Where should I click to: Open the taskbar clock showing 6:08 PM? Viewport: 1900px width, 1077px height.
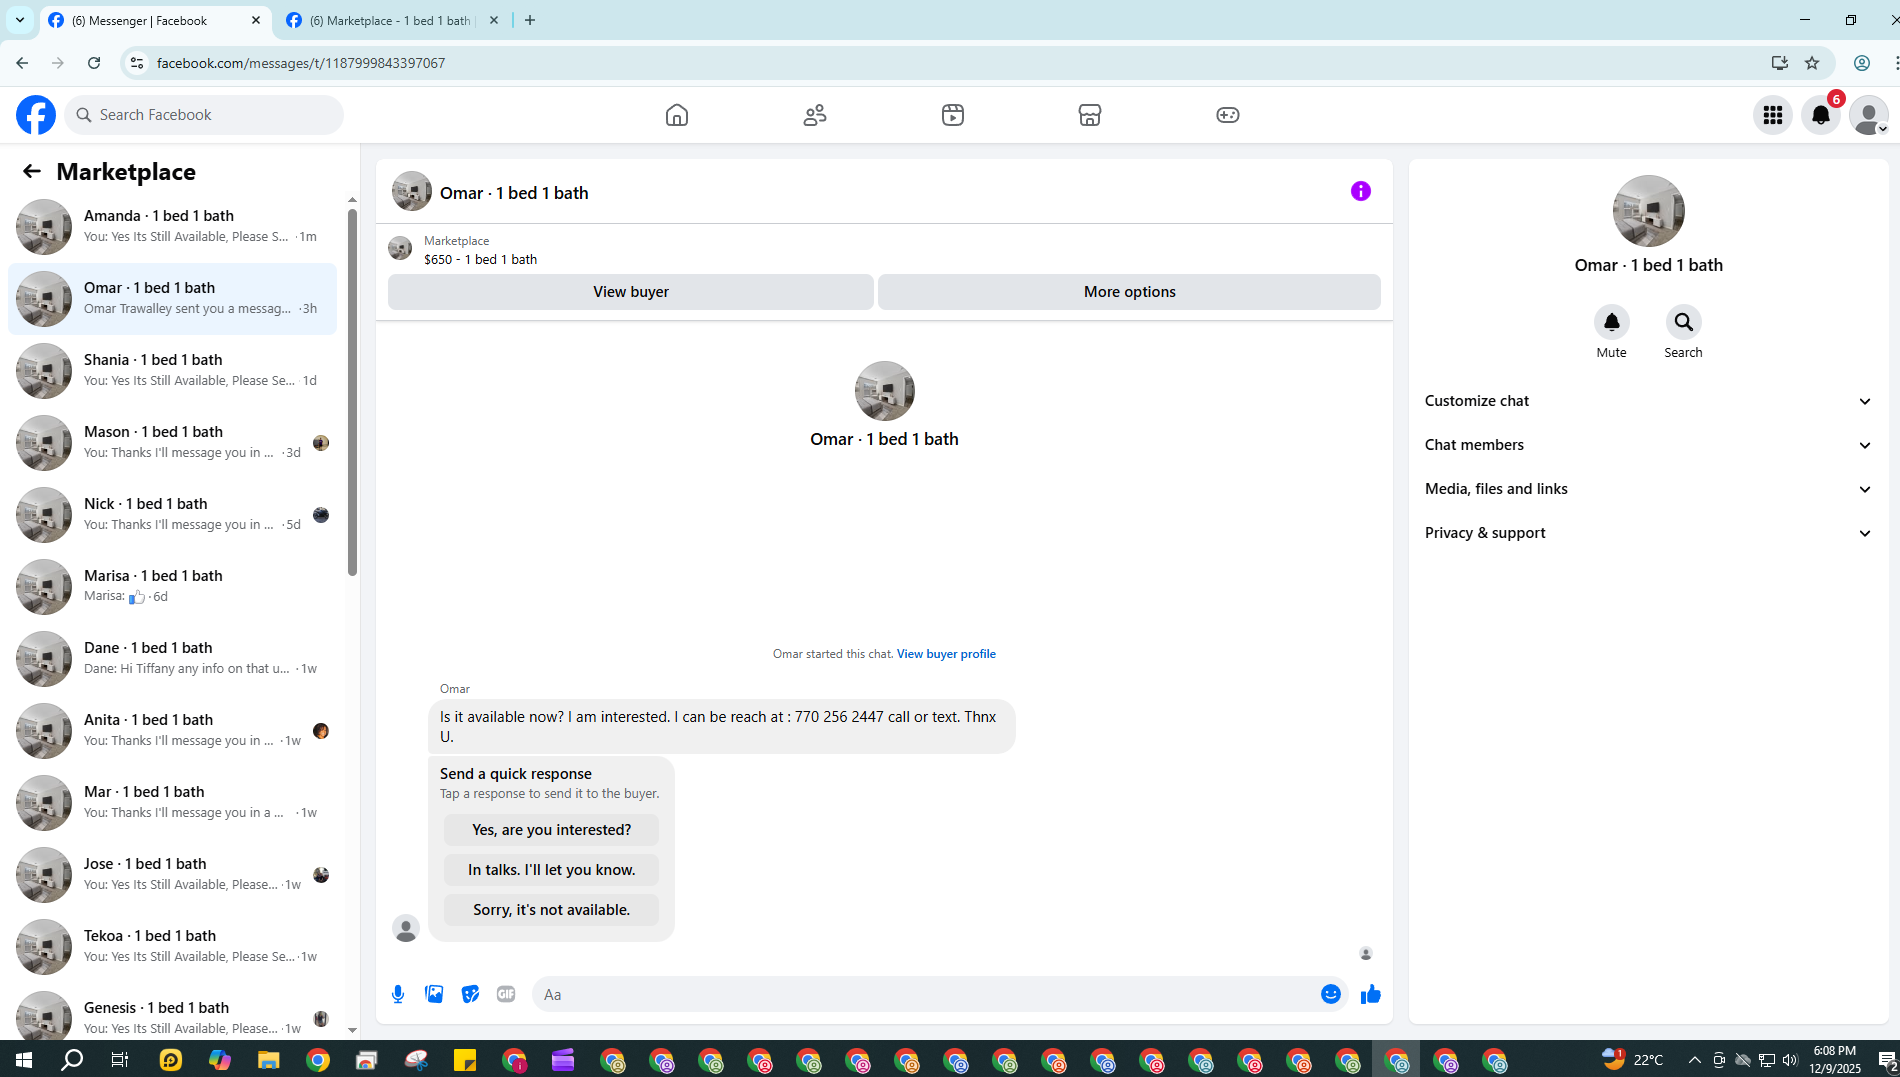click(x=1834, y=1059)
